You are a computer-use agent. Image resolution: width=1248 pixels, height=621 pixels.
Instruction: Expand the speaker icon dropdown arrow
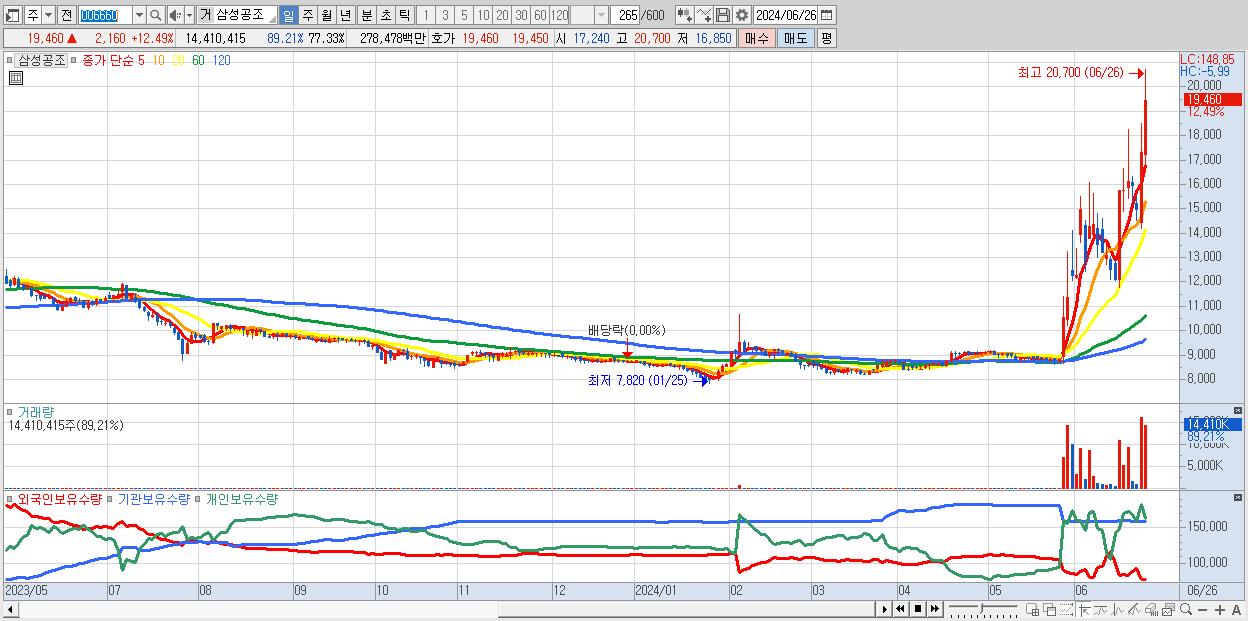[x=189, y=15]
